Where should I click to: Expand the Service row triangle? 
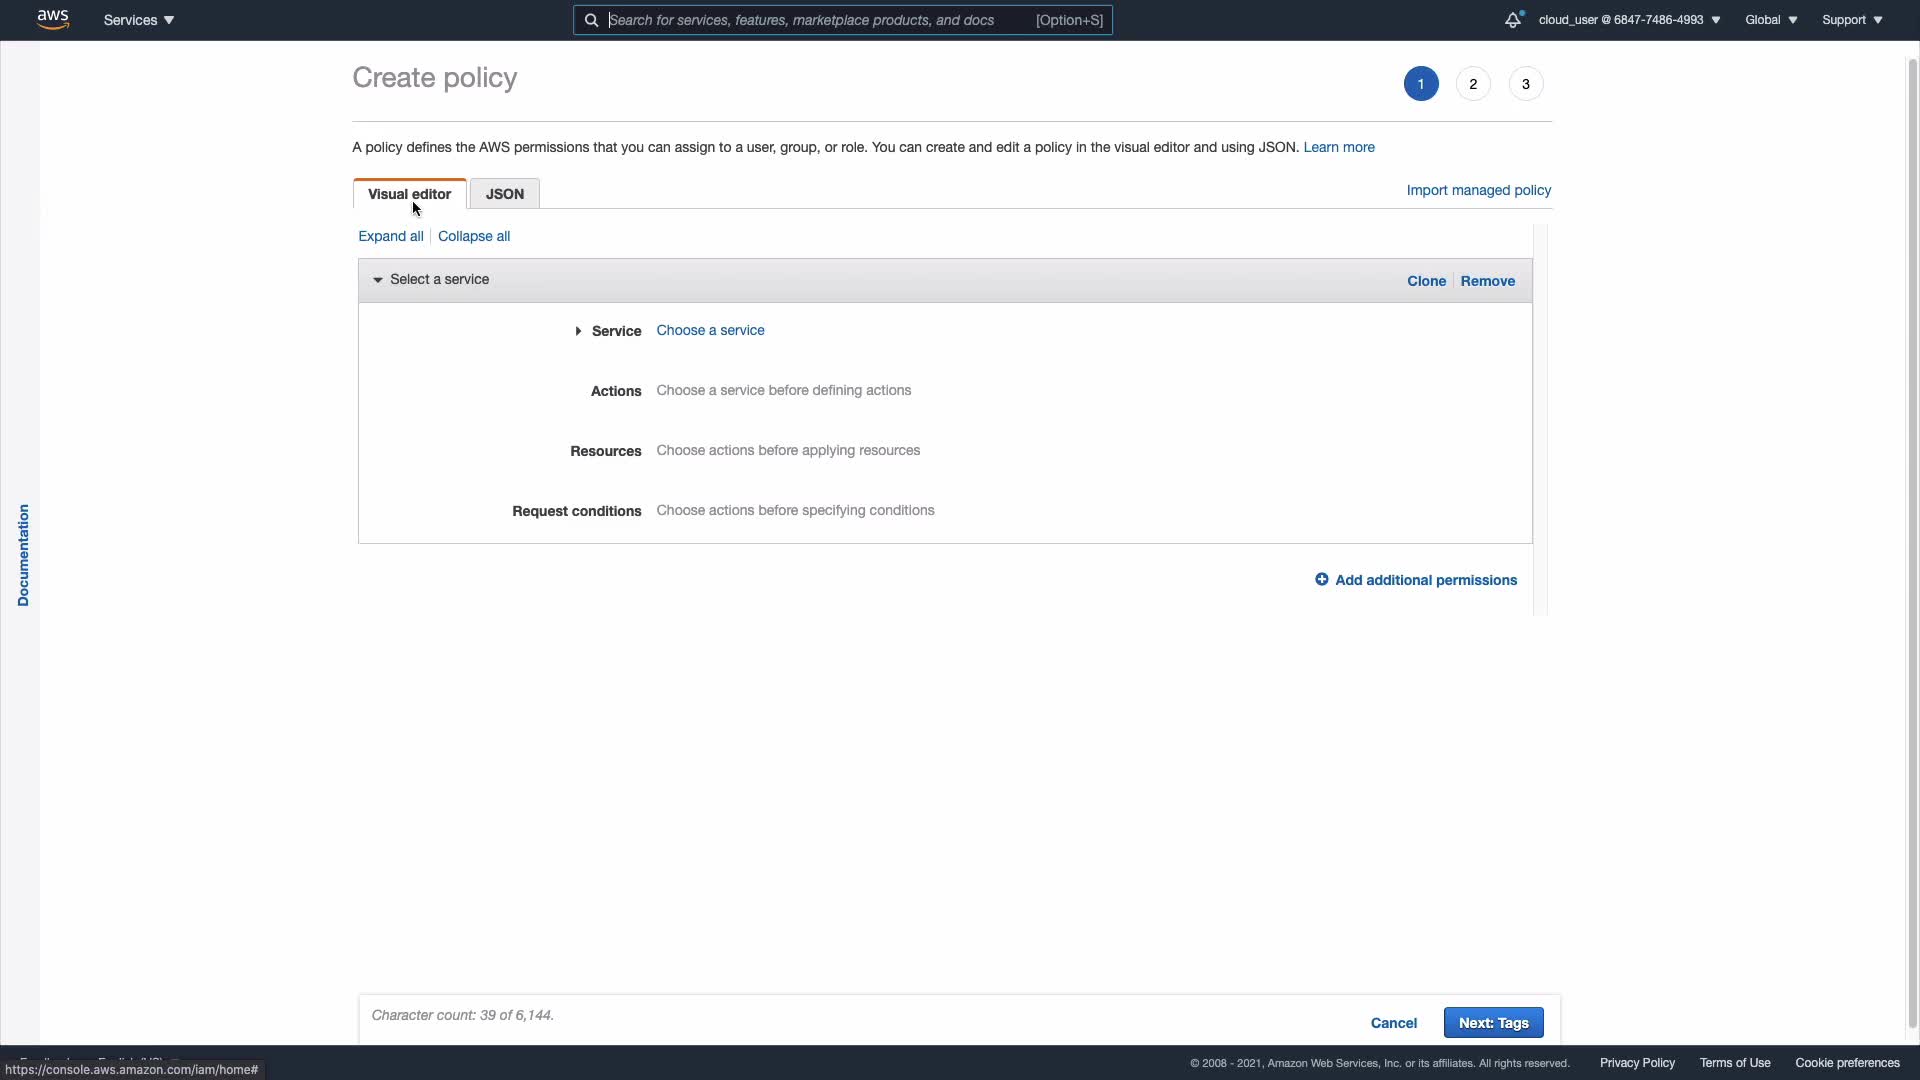[x=578, y=331]
